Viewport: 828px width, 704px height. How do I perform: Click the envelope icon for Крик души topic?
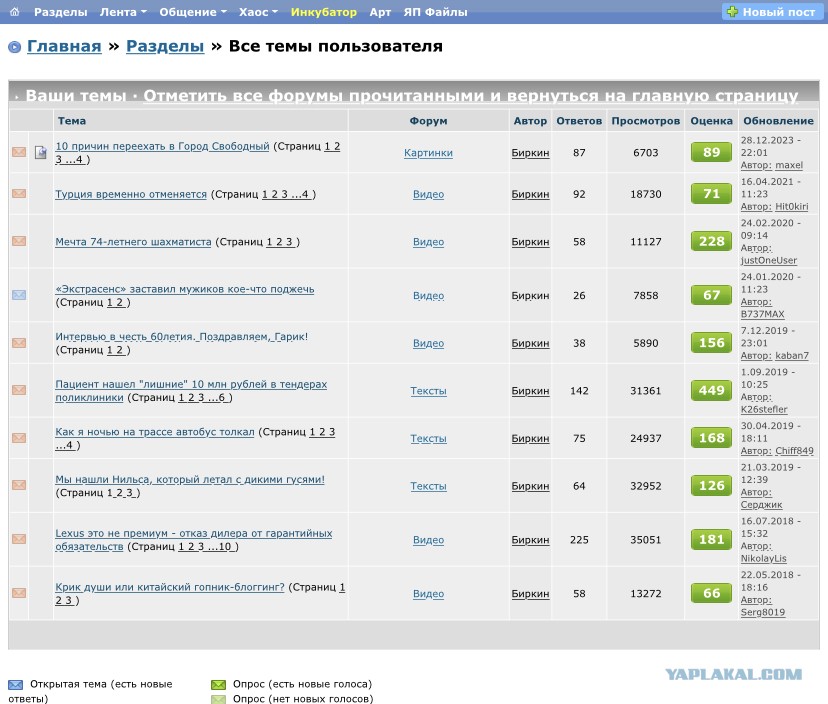point(19,593)
